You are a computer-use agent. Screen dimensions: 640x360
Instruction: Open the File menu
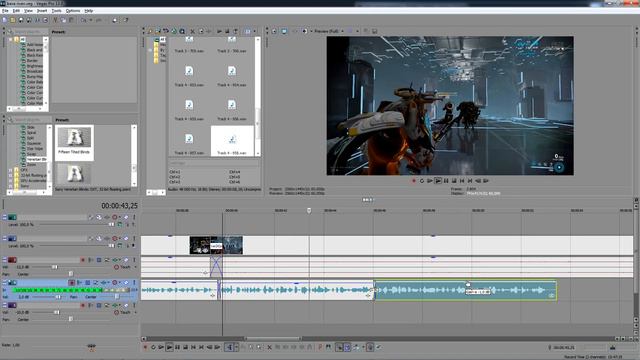coord(5,11)
